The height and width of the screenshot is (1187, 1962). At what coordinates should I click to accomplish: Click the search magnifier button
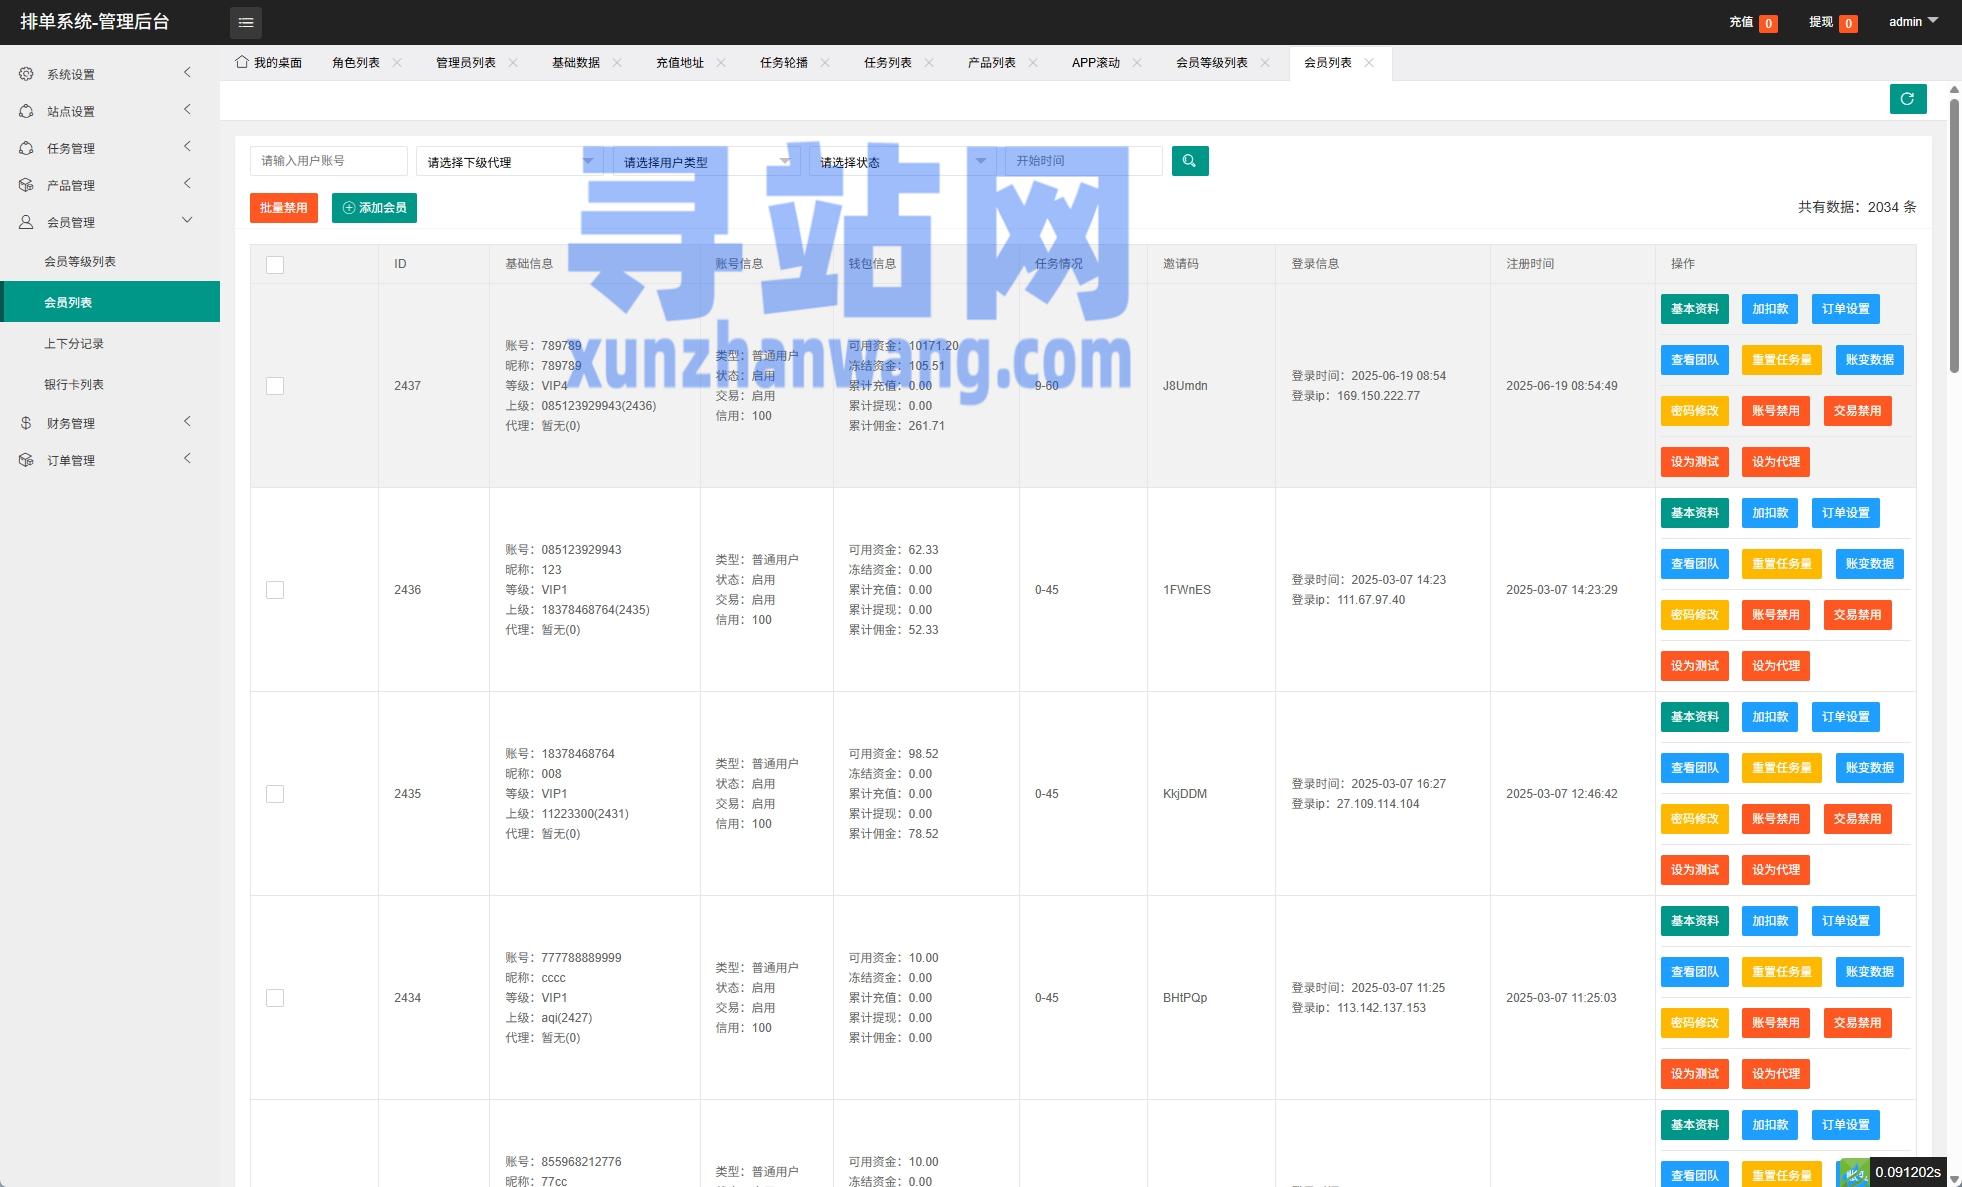click(1190, 161)
